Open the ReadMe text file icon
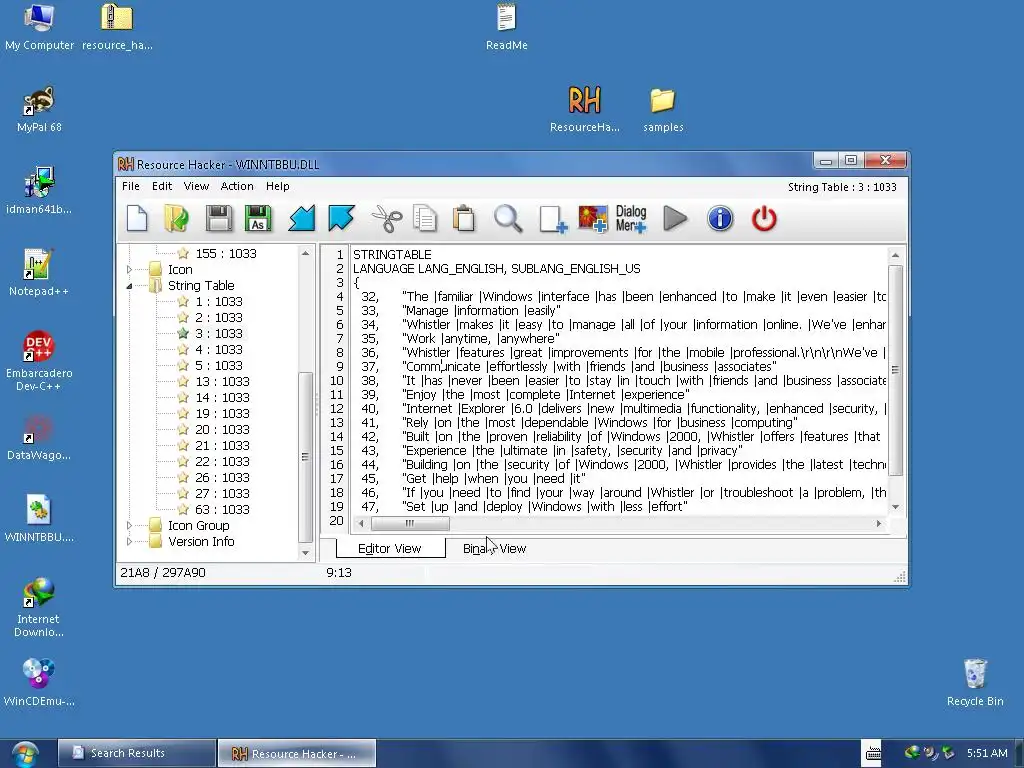Screen dimensions: 1024x768 point(507,27)
